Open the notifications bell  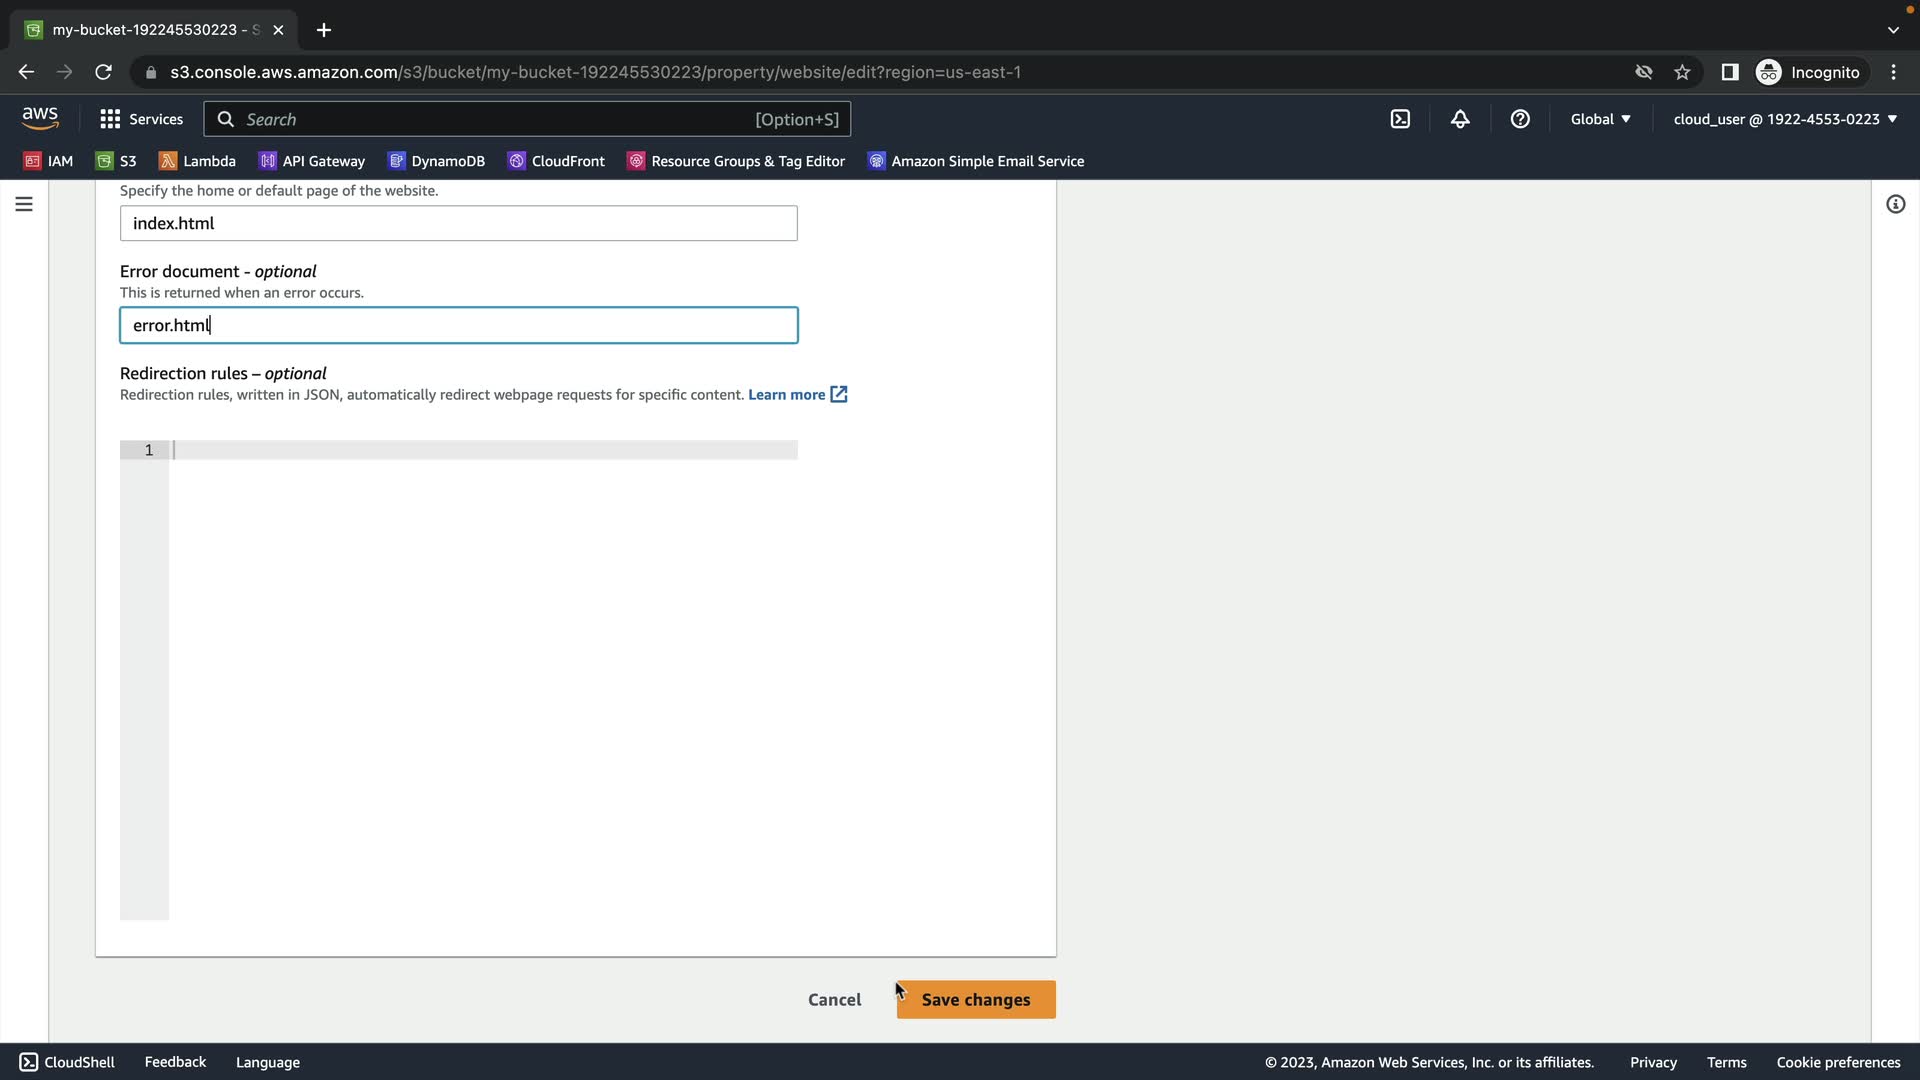pos(1460,119)
